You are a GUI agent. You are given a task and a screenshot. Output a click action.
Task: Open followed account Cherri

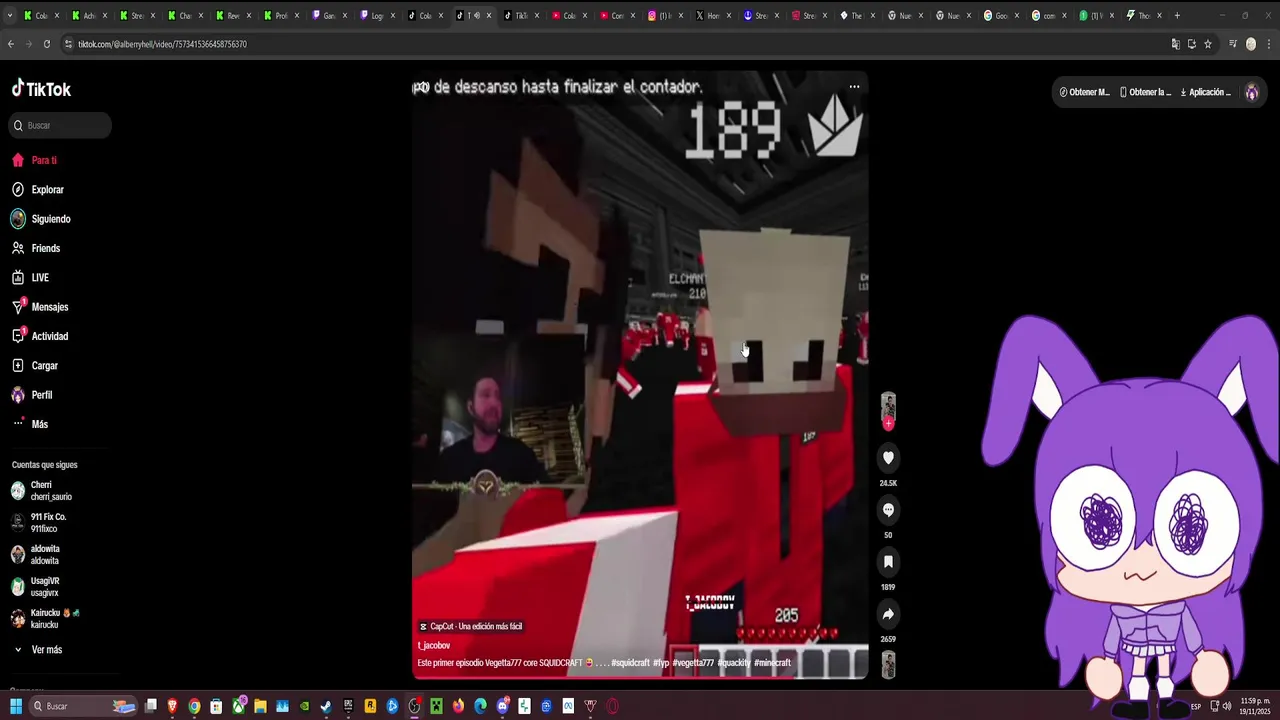[x=42, y=491]
